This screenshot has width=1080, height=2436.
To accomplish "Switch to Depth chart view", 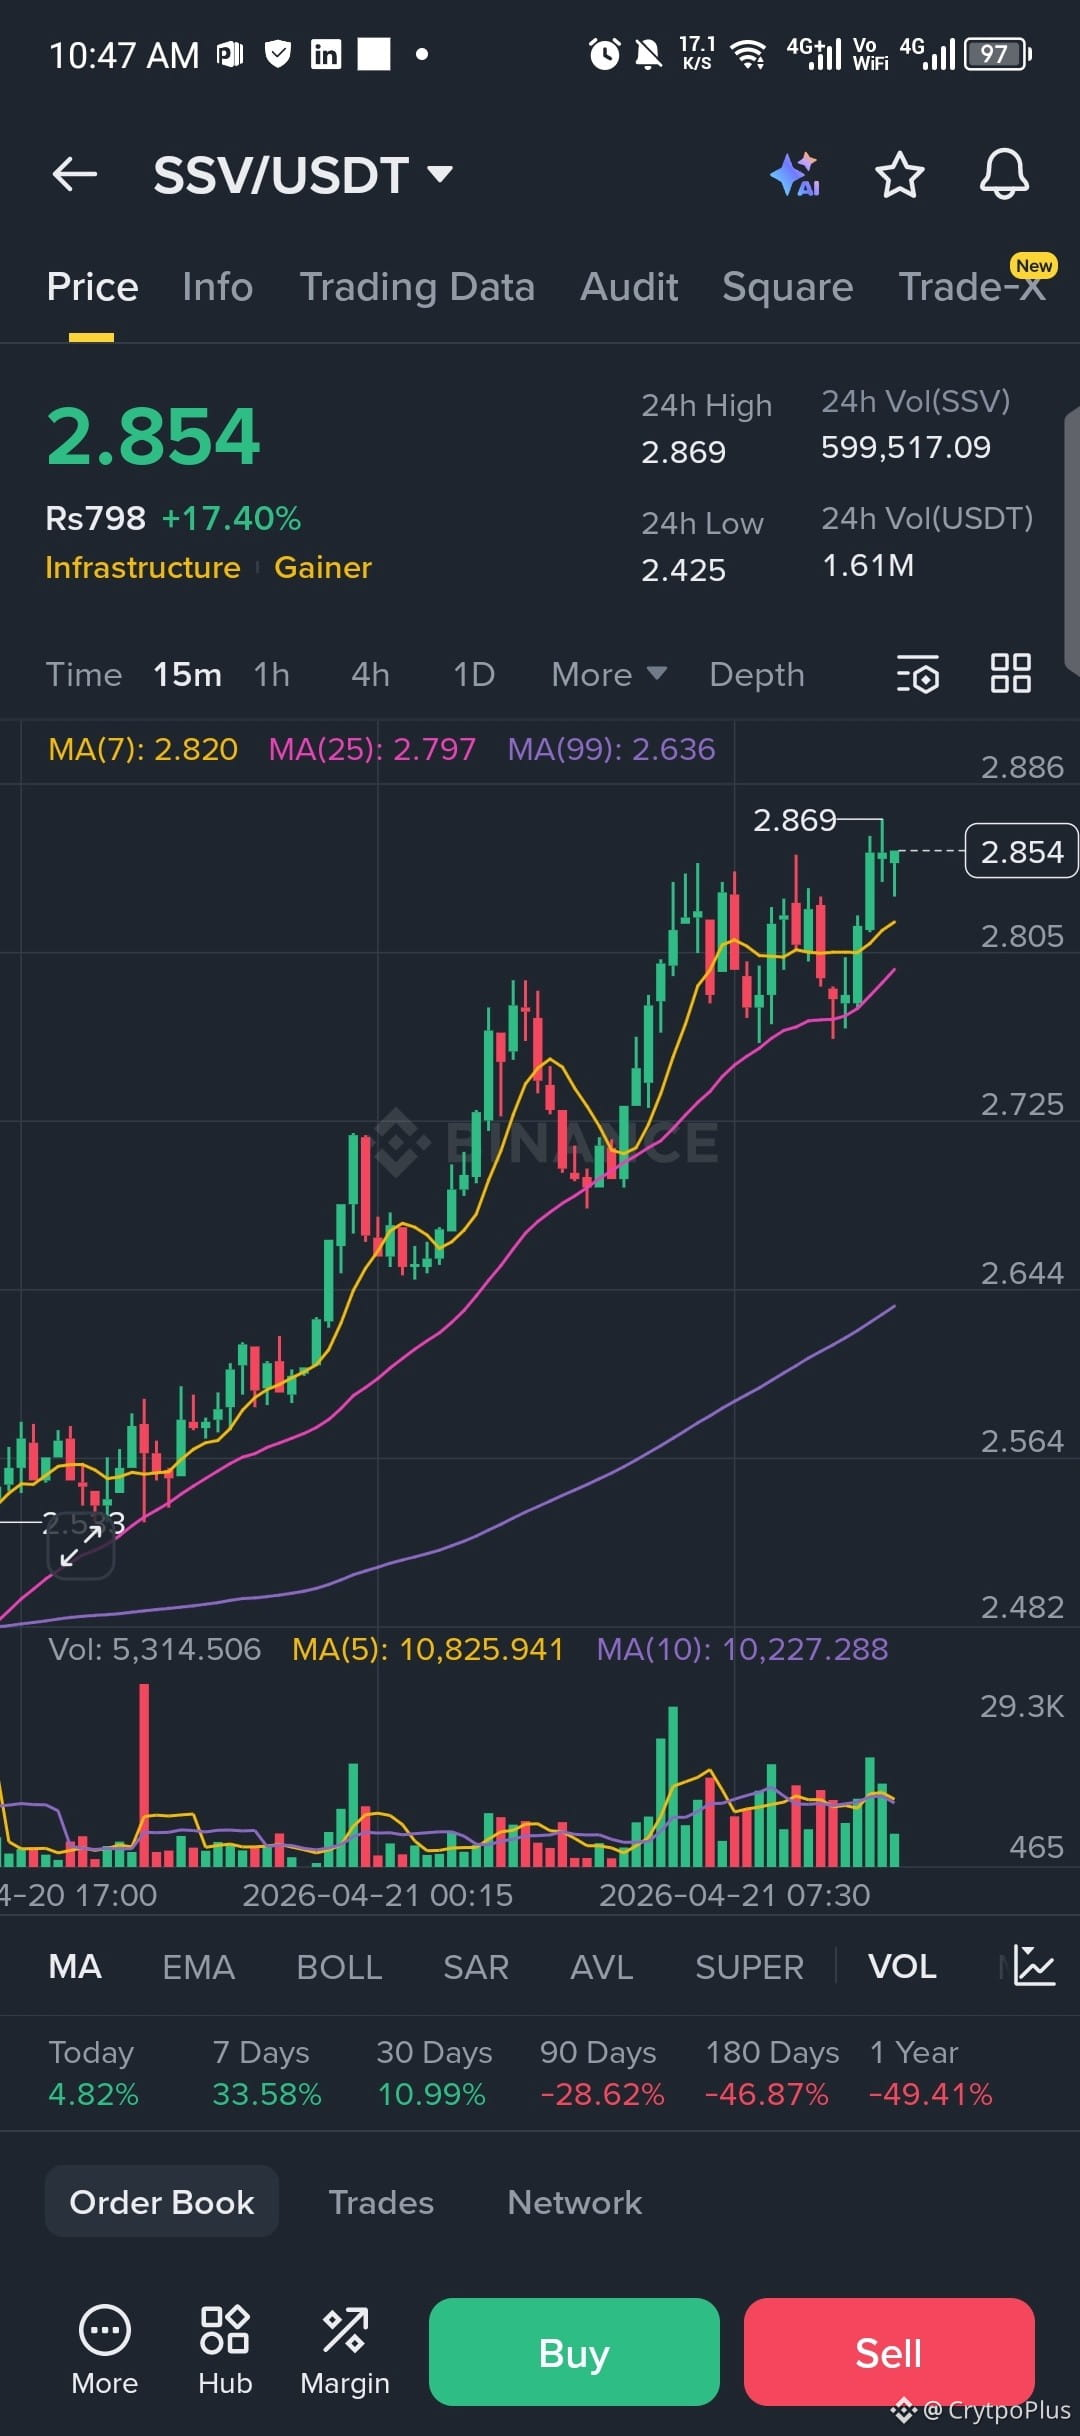I will pyautogui.click(x=757, y=675).
